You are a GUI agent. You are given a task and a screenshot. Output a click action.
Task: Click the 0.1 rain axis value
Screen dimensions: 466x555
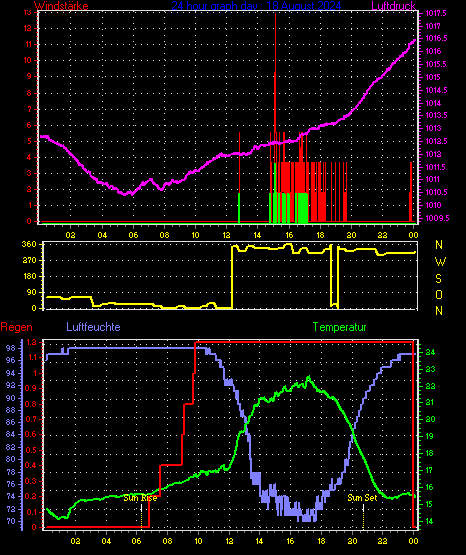click(x=30, y=512)
